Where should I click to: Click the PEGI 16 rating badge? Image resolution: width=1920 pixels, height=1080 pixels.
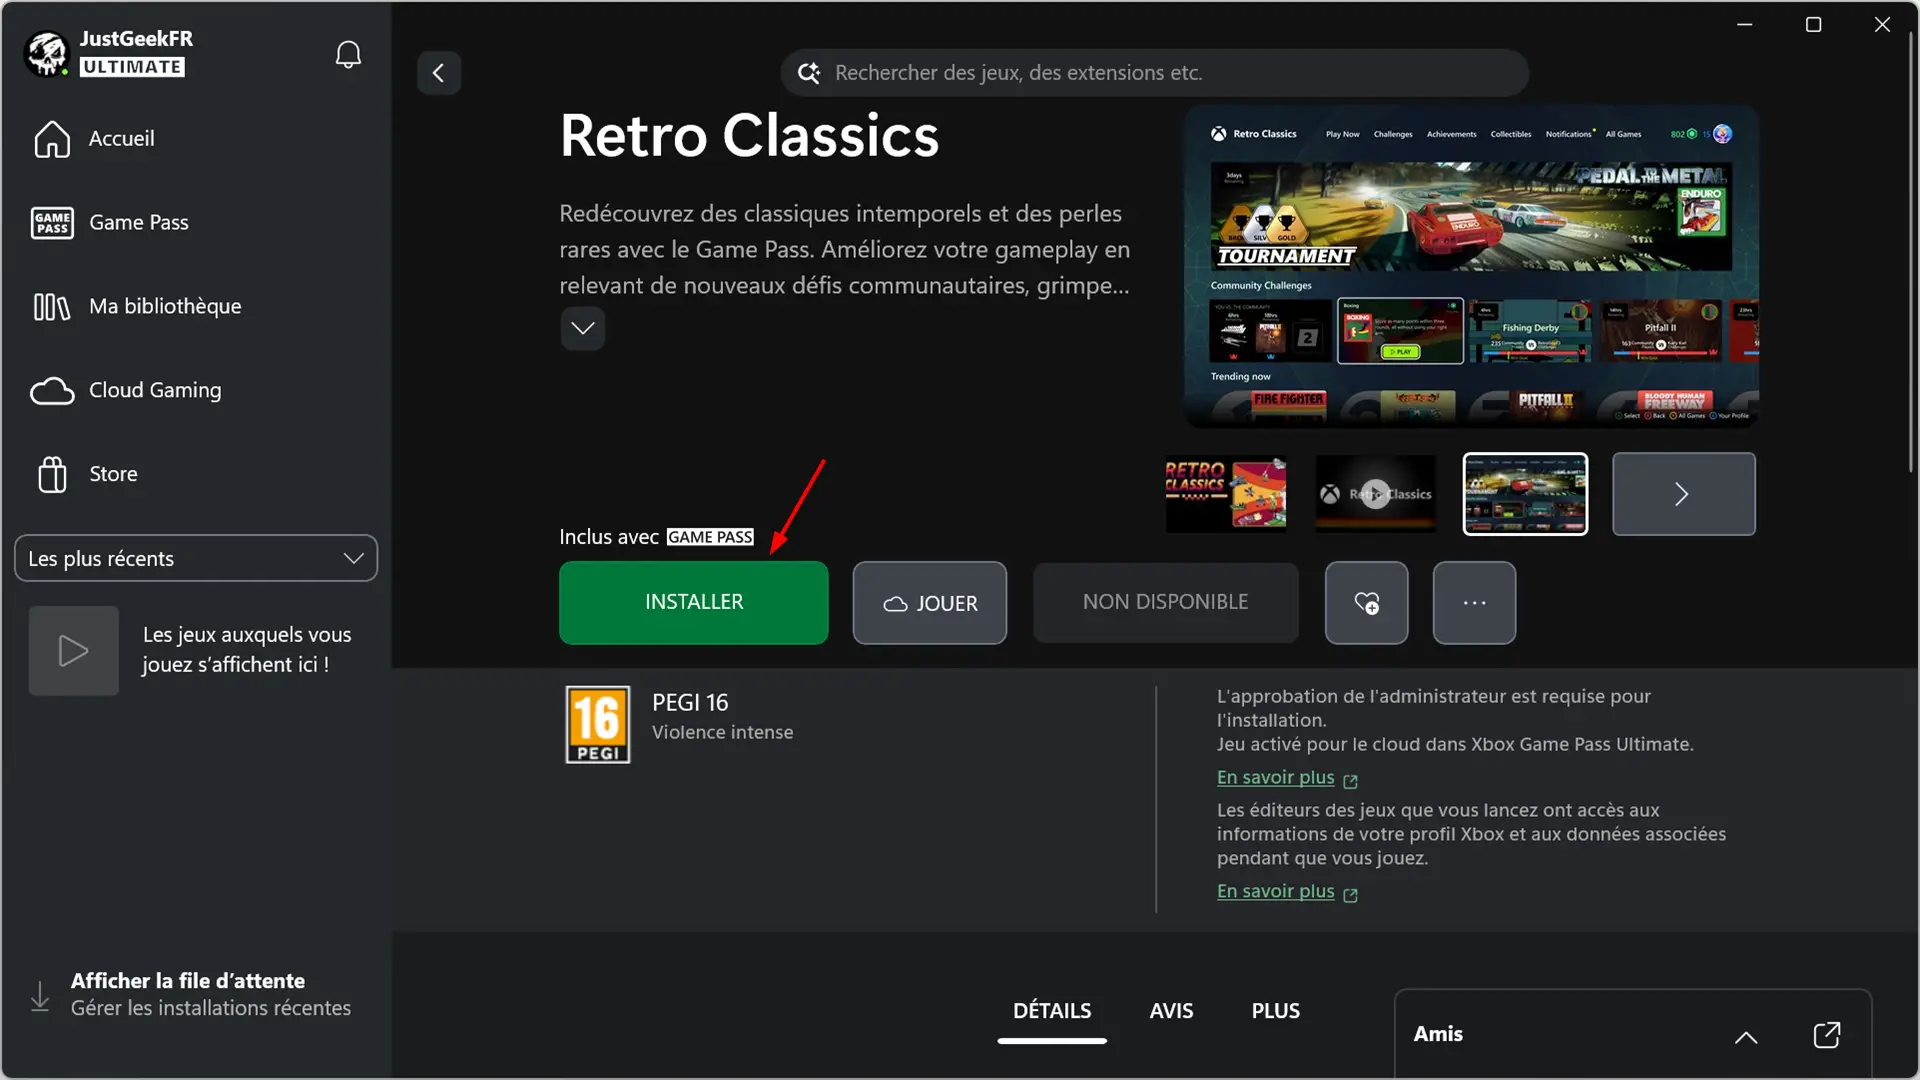598,724
